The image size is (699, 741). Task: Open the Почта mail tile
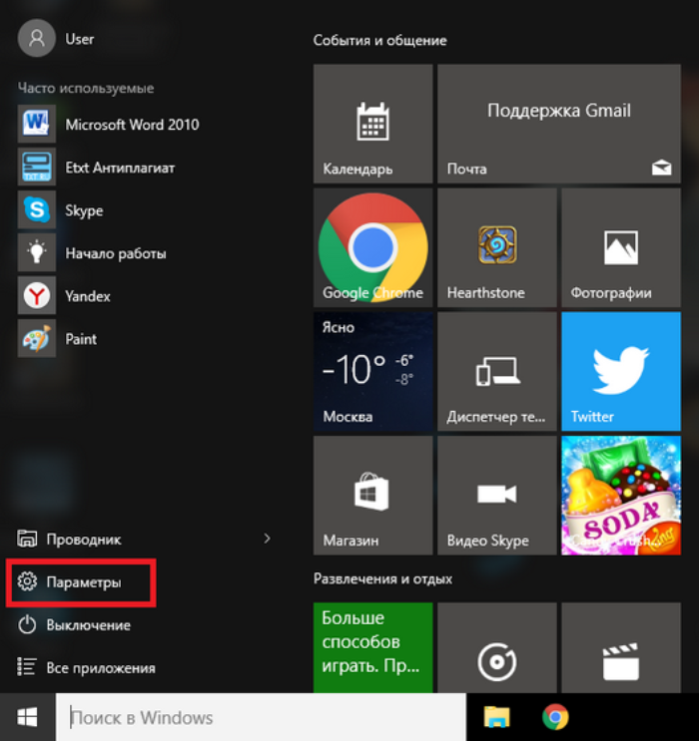tap(559, 124)
